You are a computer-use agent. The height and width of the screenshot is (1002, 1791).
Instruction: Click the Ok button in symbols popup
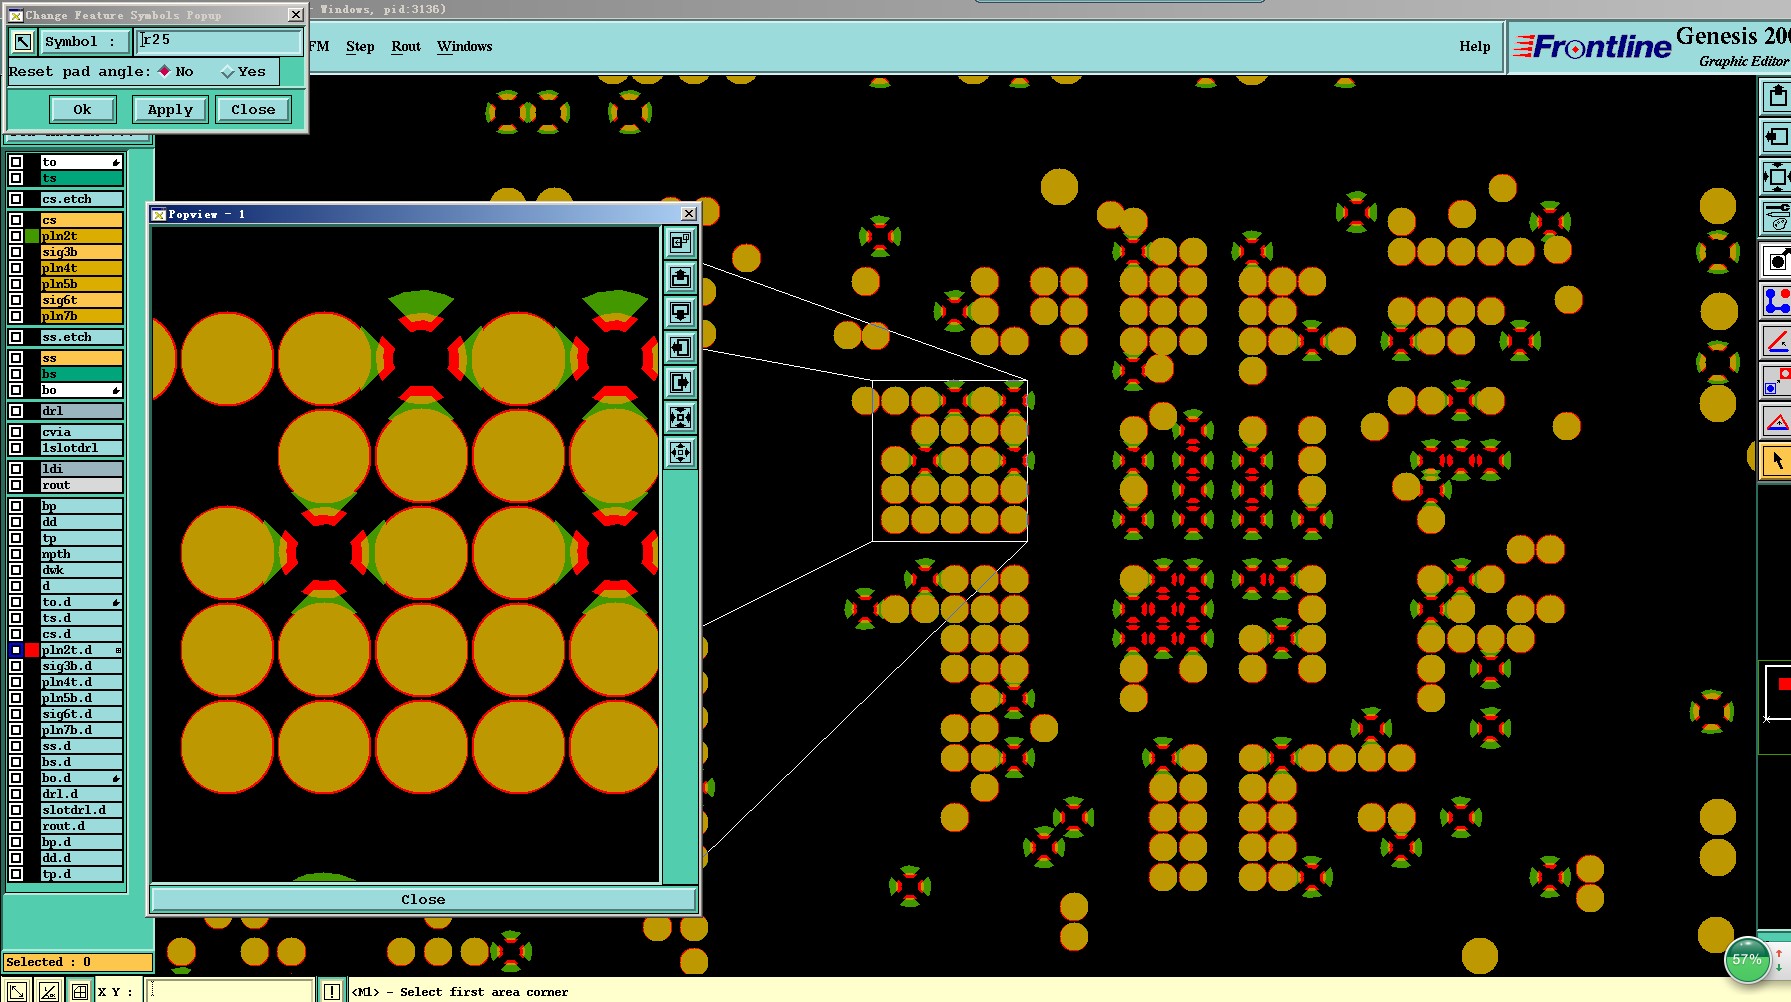pyautogui.click(x=82, y=109)
